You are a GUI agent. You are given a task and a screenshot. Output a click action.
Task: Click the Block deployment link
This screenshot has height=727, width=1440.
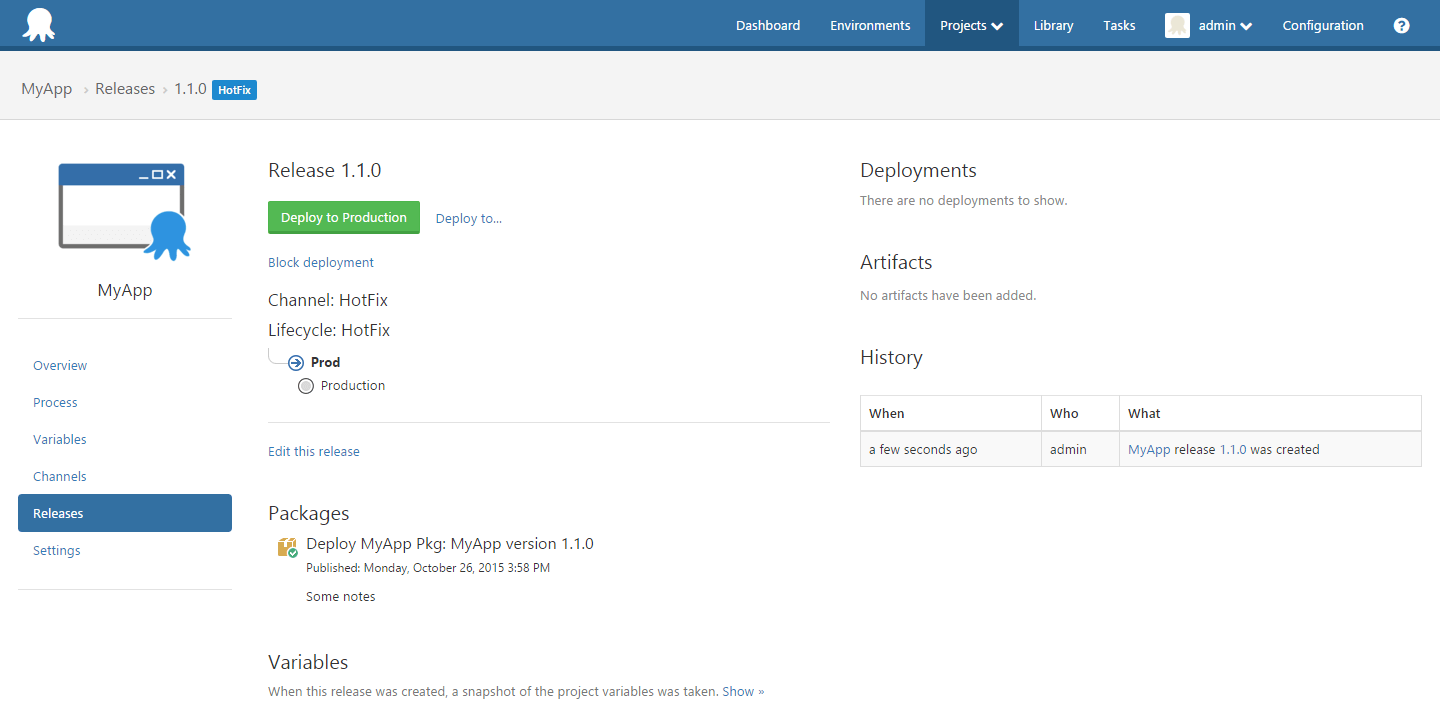321,262
